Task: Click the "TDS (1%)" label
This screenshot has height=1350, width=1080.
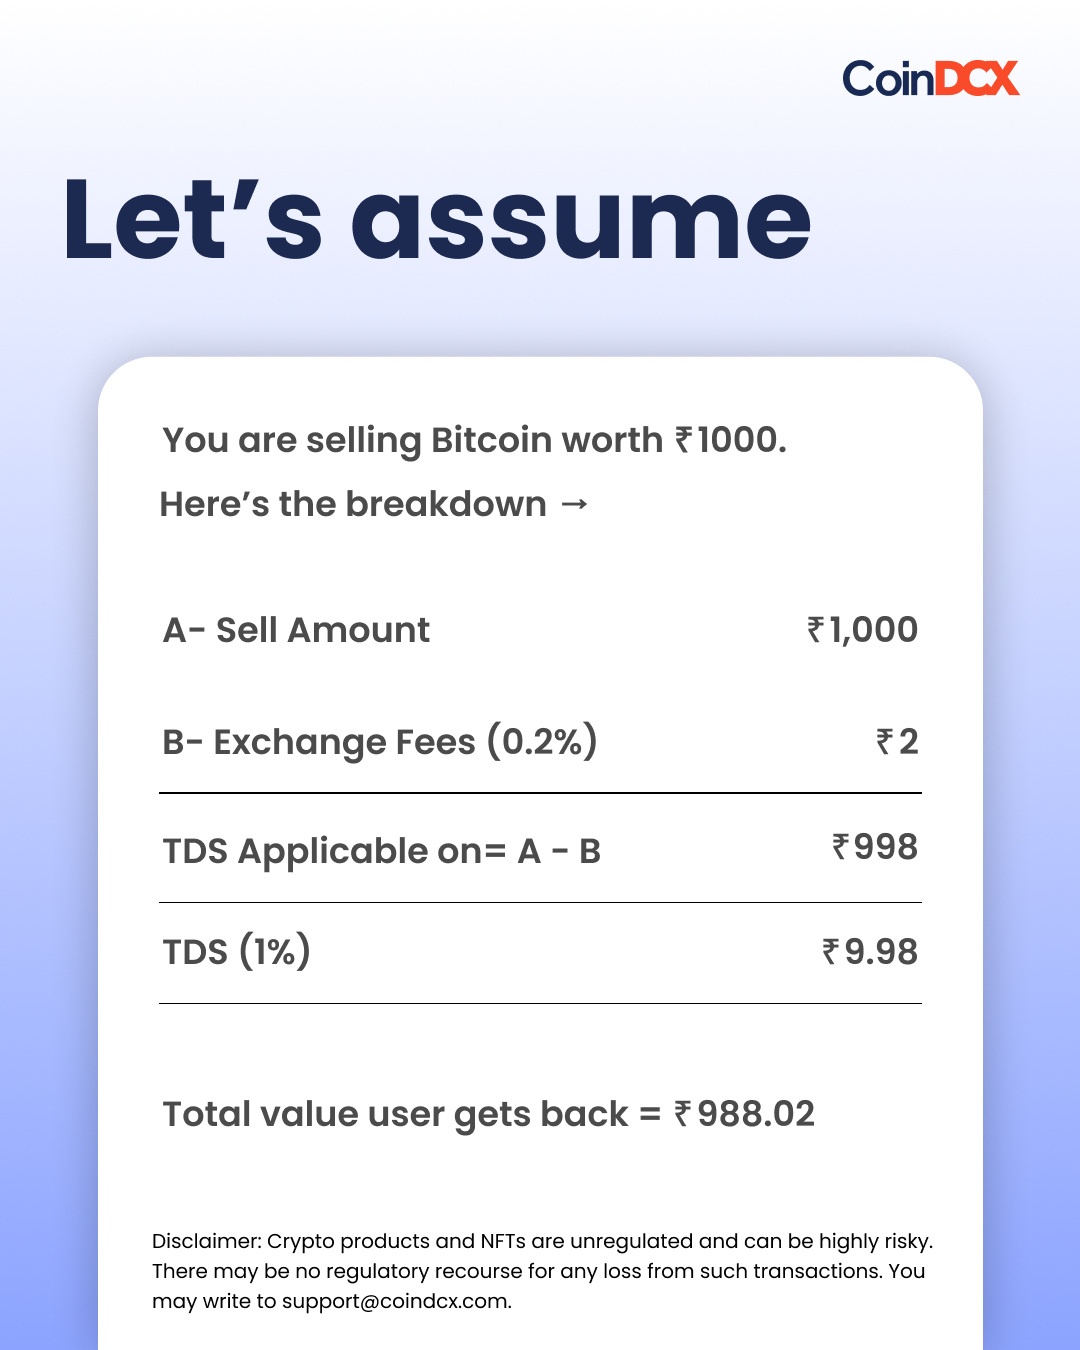Action: pyautogui.click(x=237, y=952)
